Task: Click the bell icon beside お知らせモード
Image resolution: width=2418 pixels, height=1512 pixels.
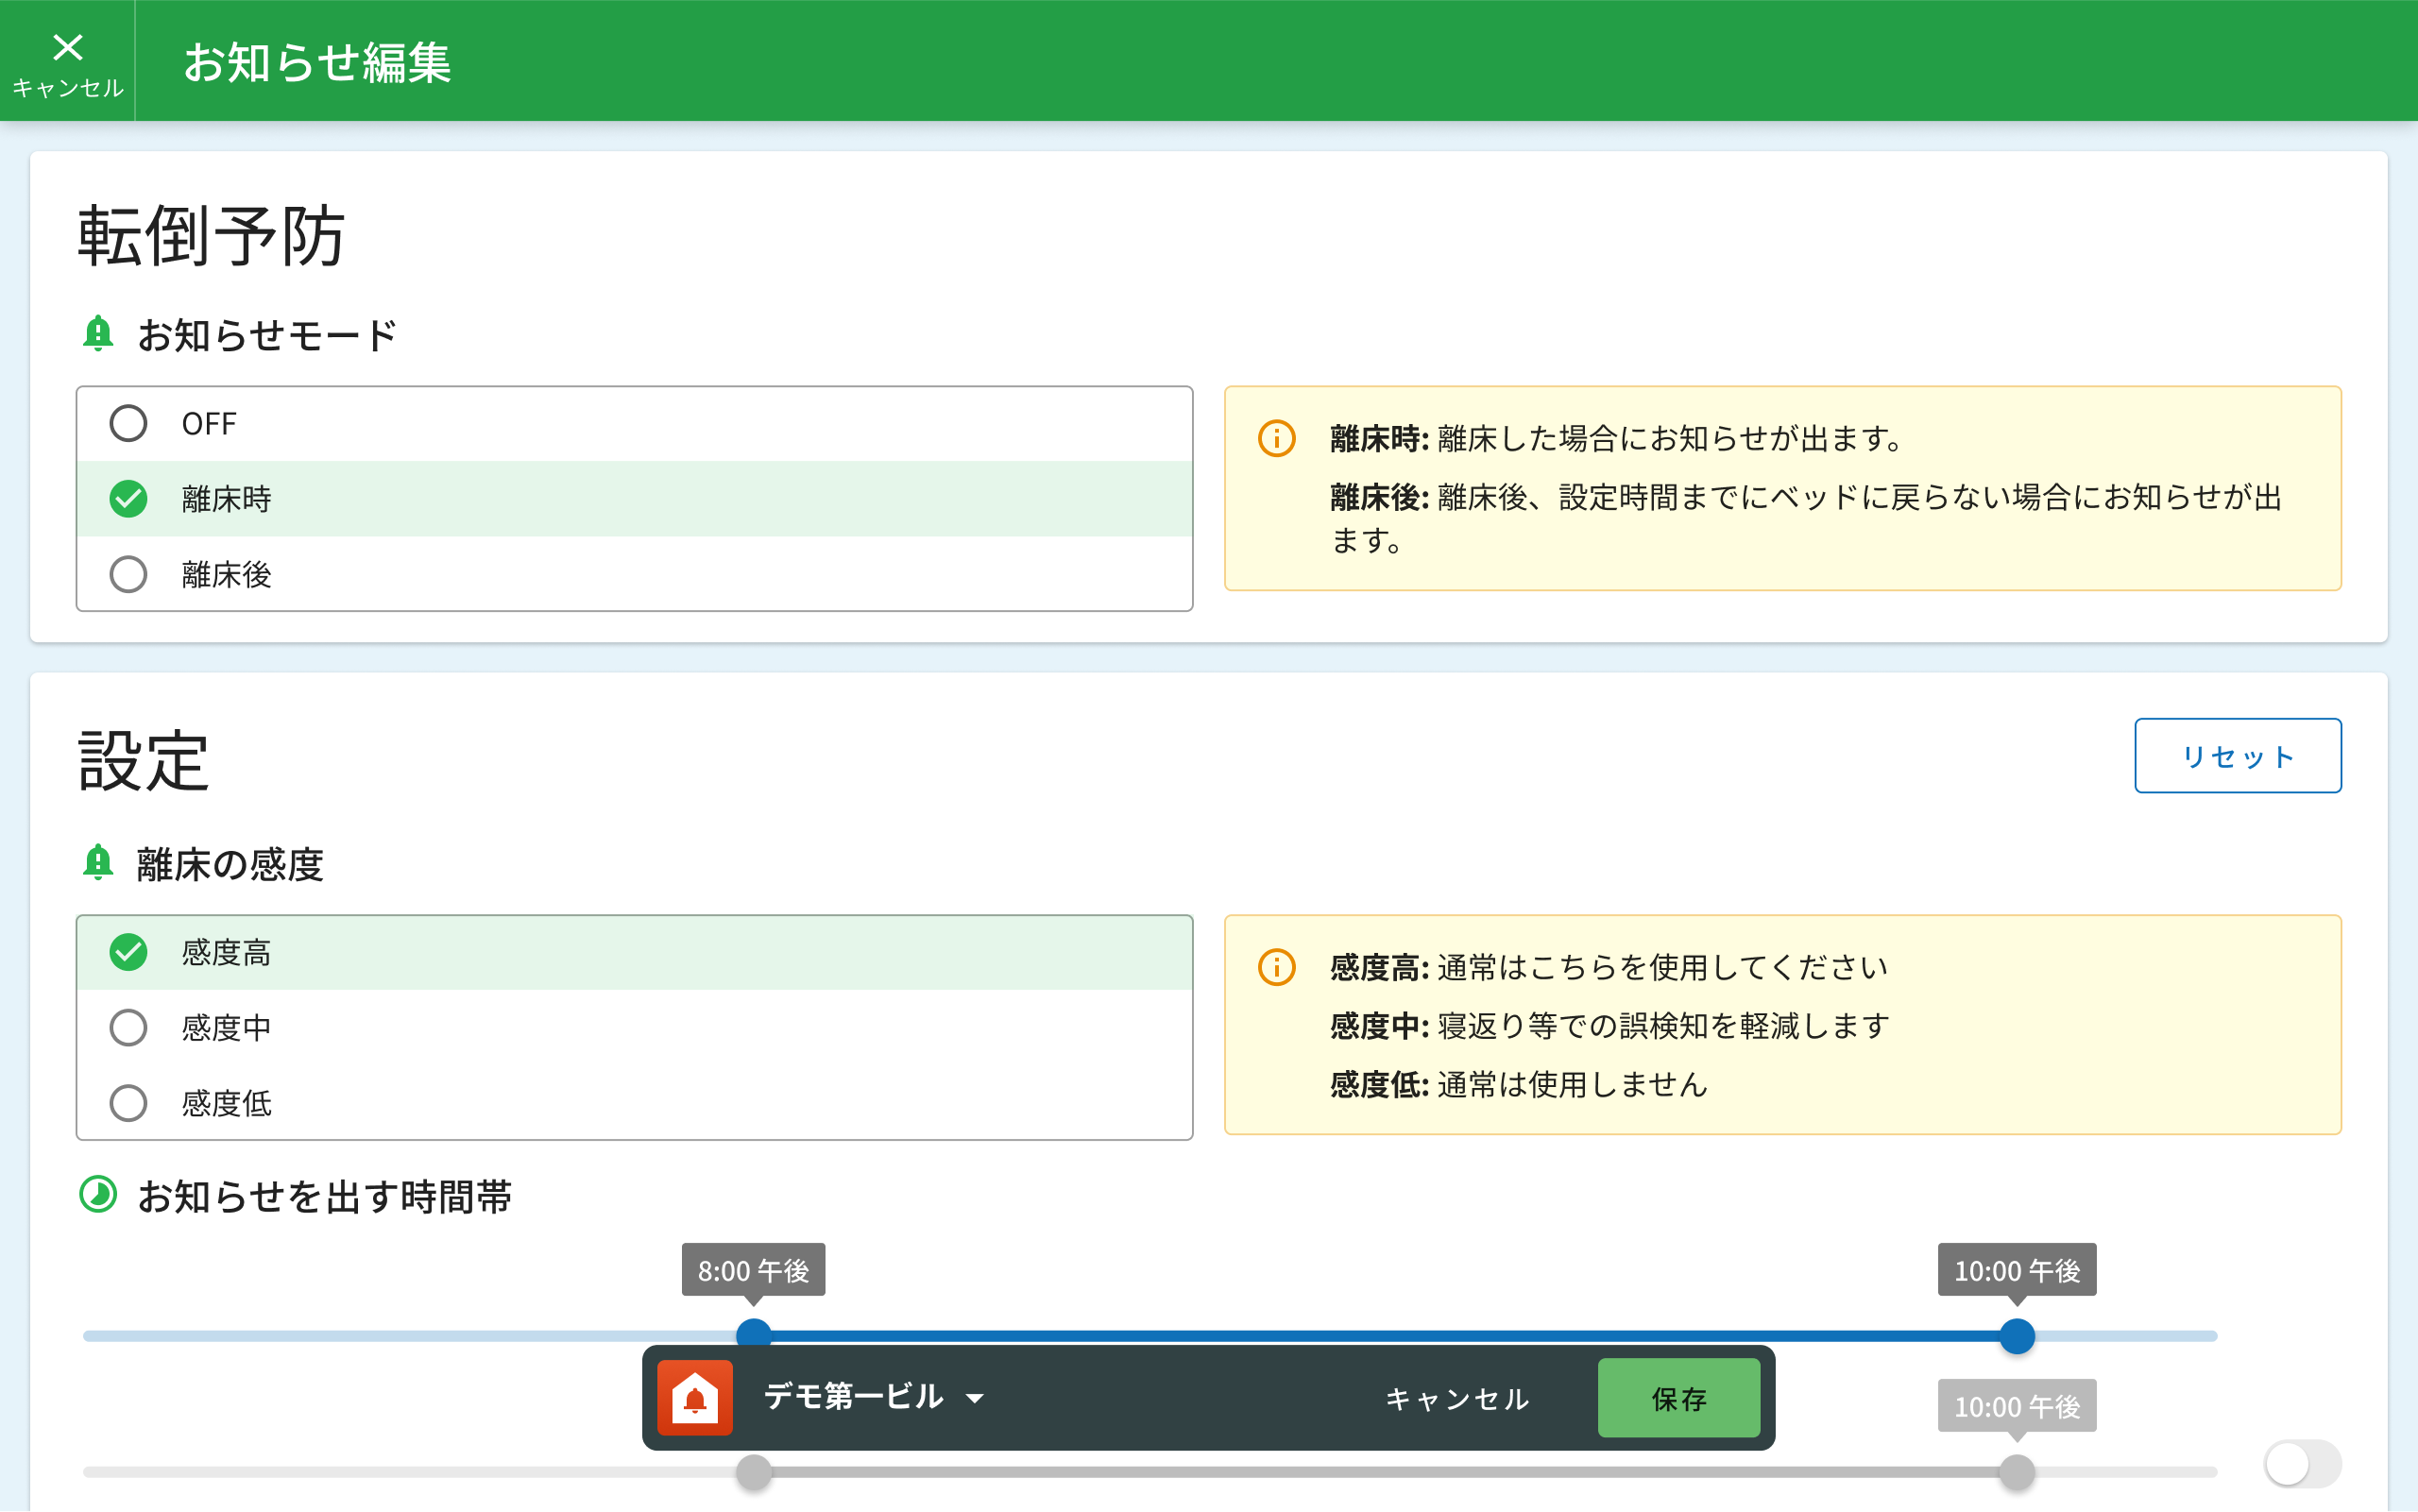Action: coord(98,334)
